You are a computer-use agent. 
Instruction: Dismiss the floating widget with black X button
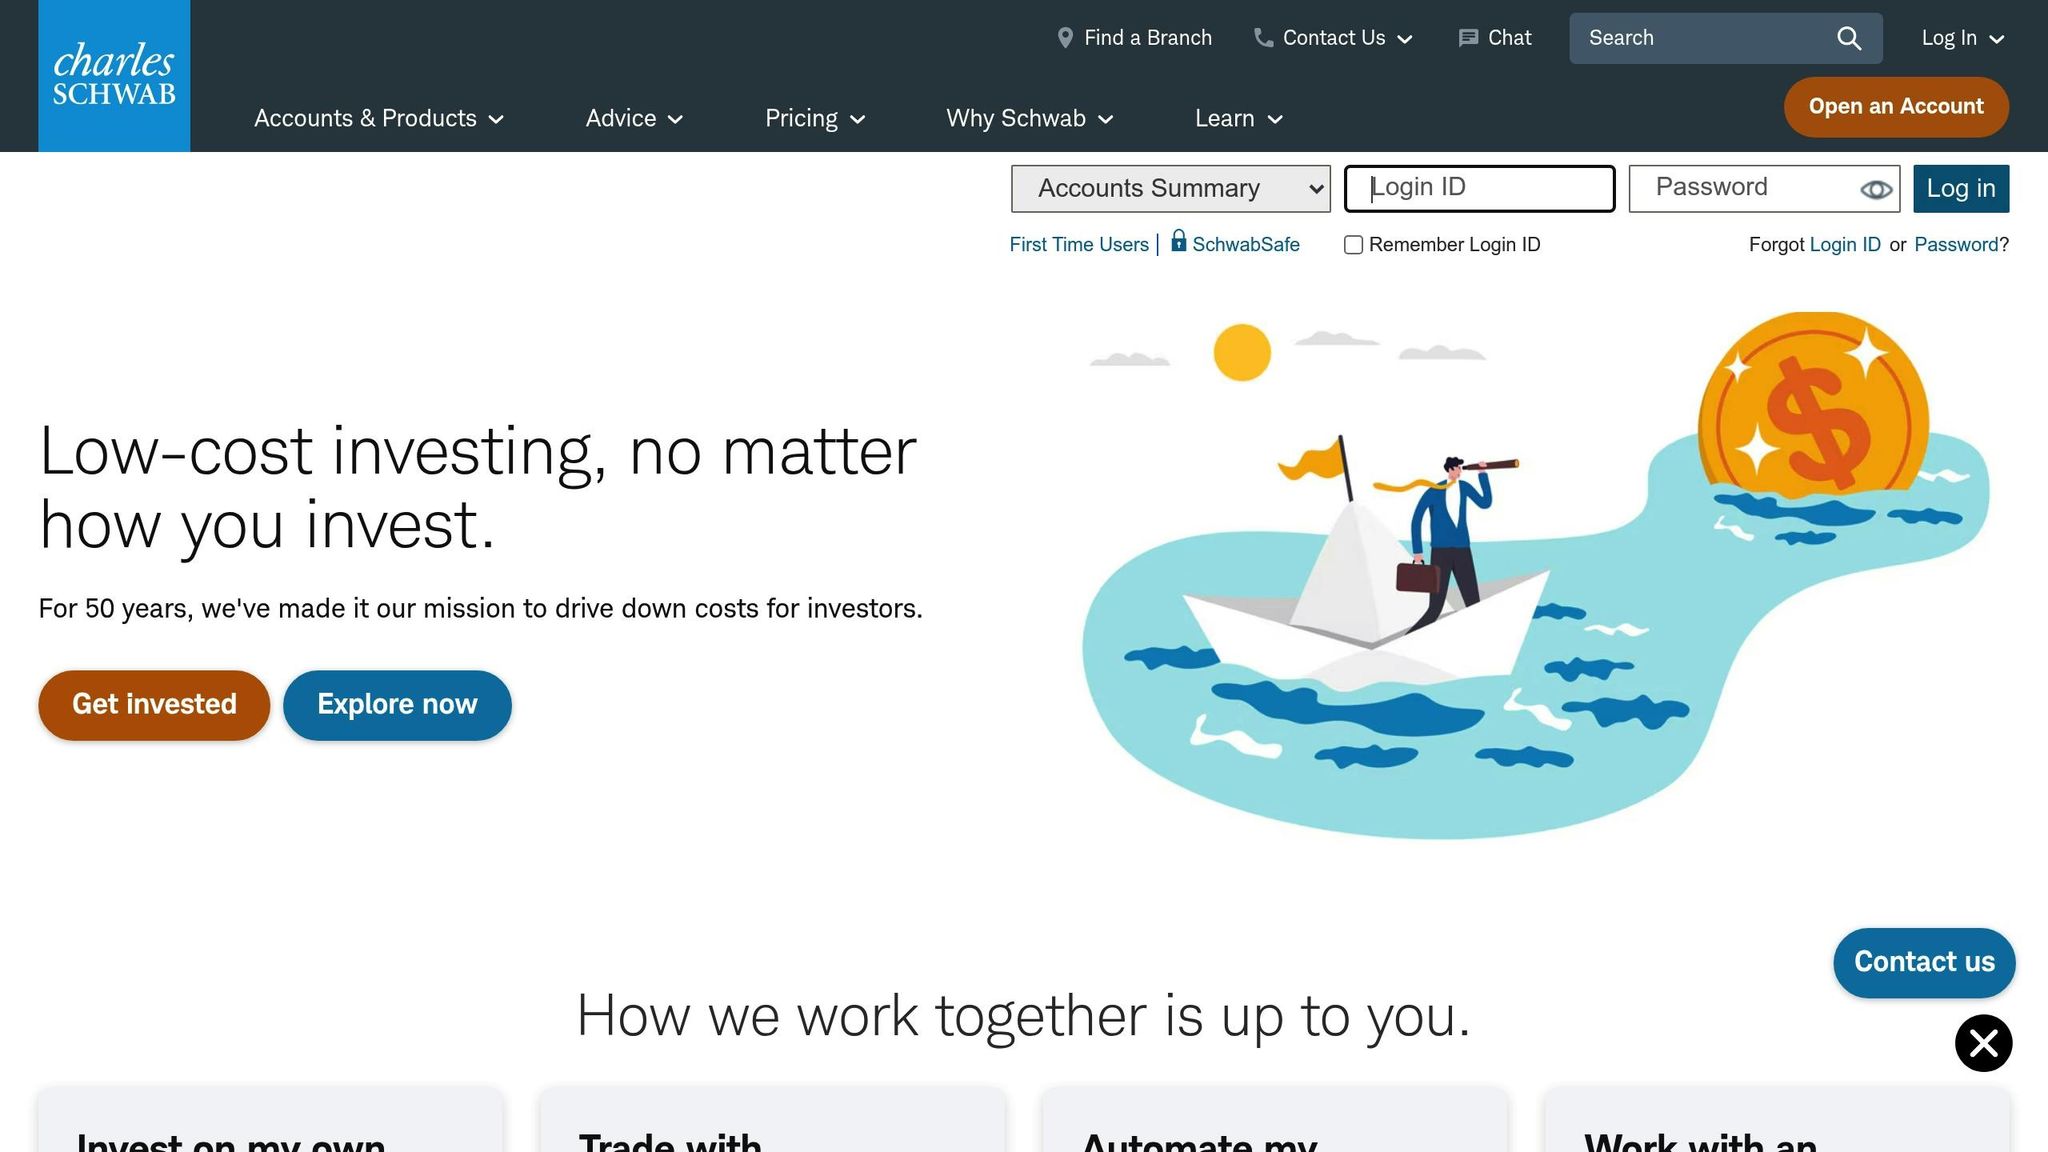1983,1043
